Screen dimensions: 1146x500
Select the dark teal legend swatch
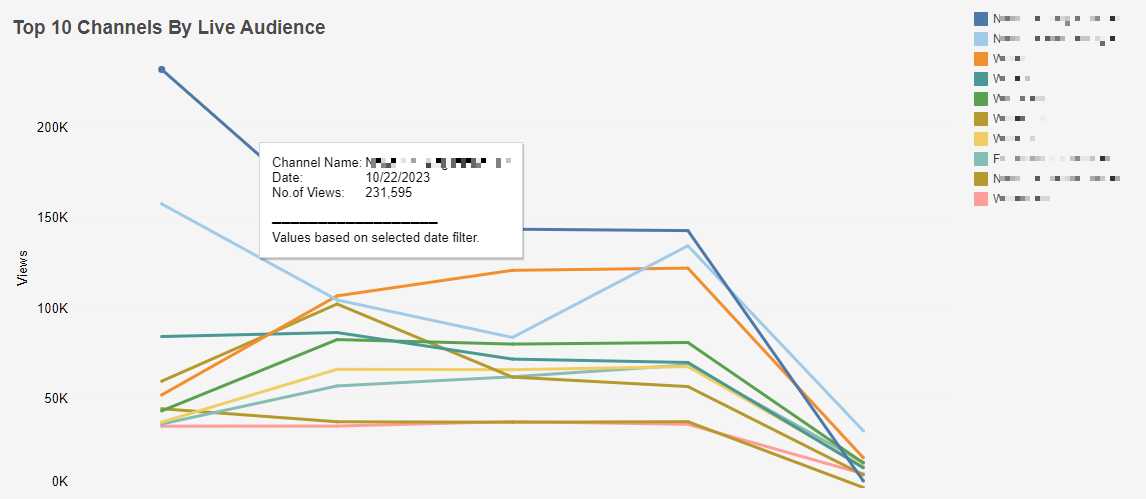(x=981, y=79)
